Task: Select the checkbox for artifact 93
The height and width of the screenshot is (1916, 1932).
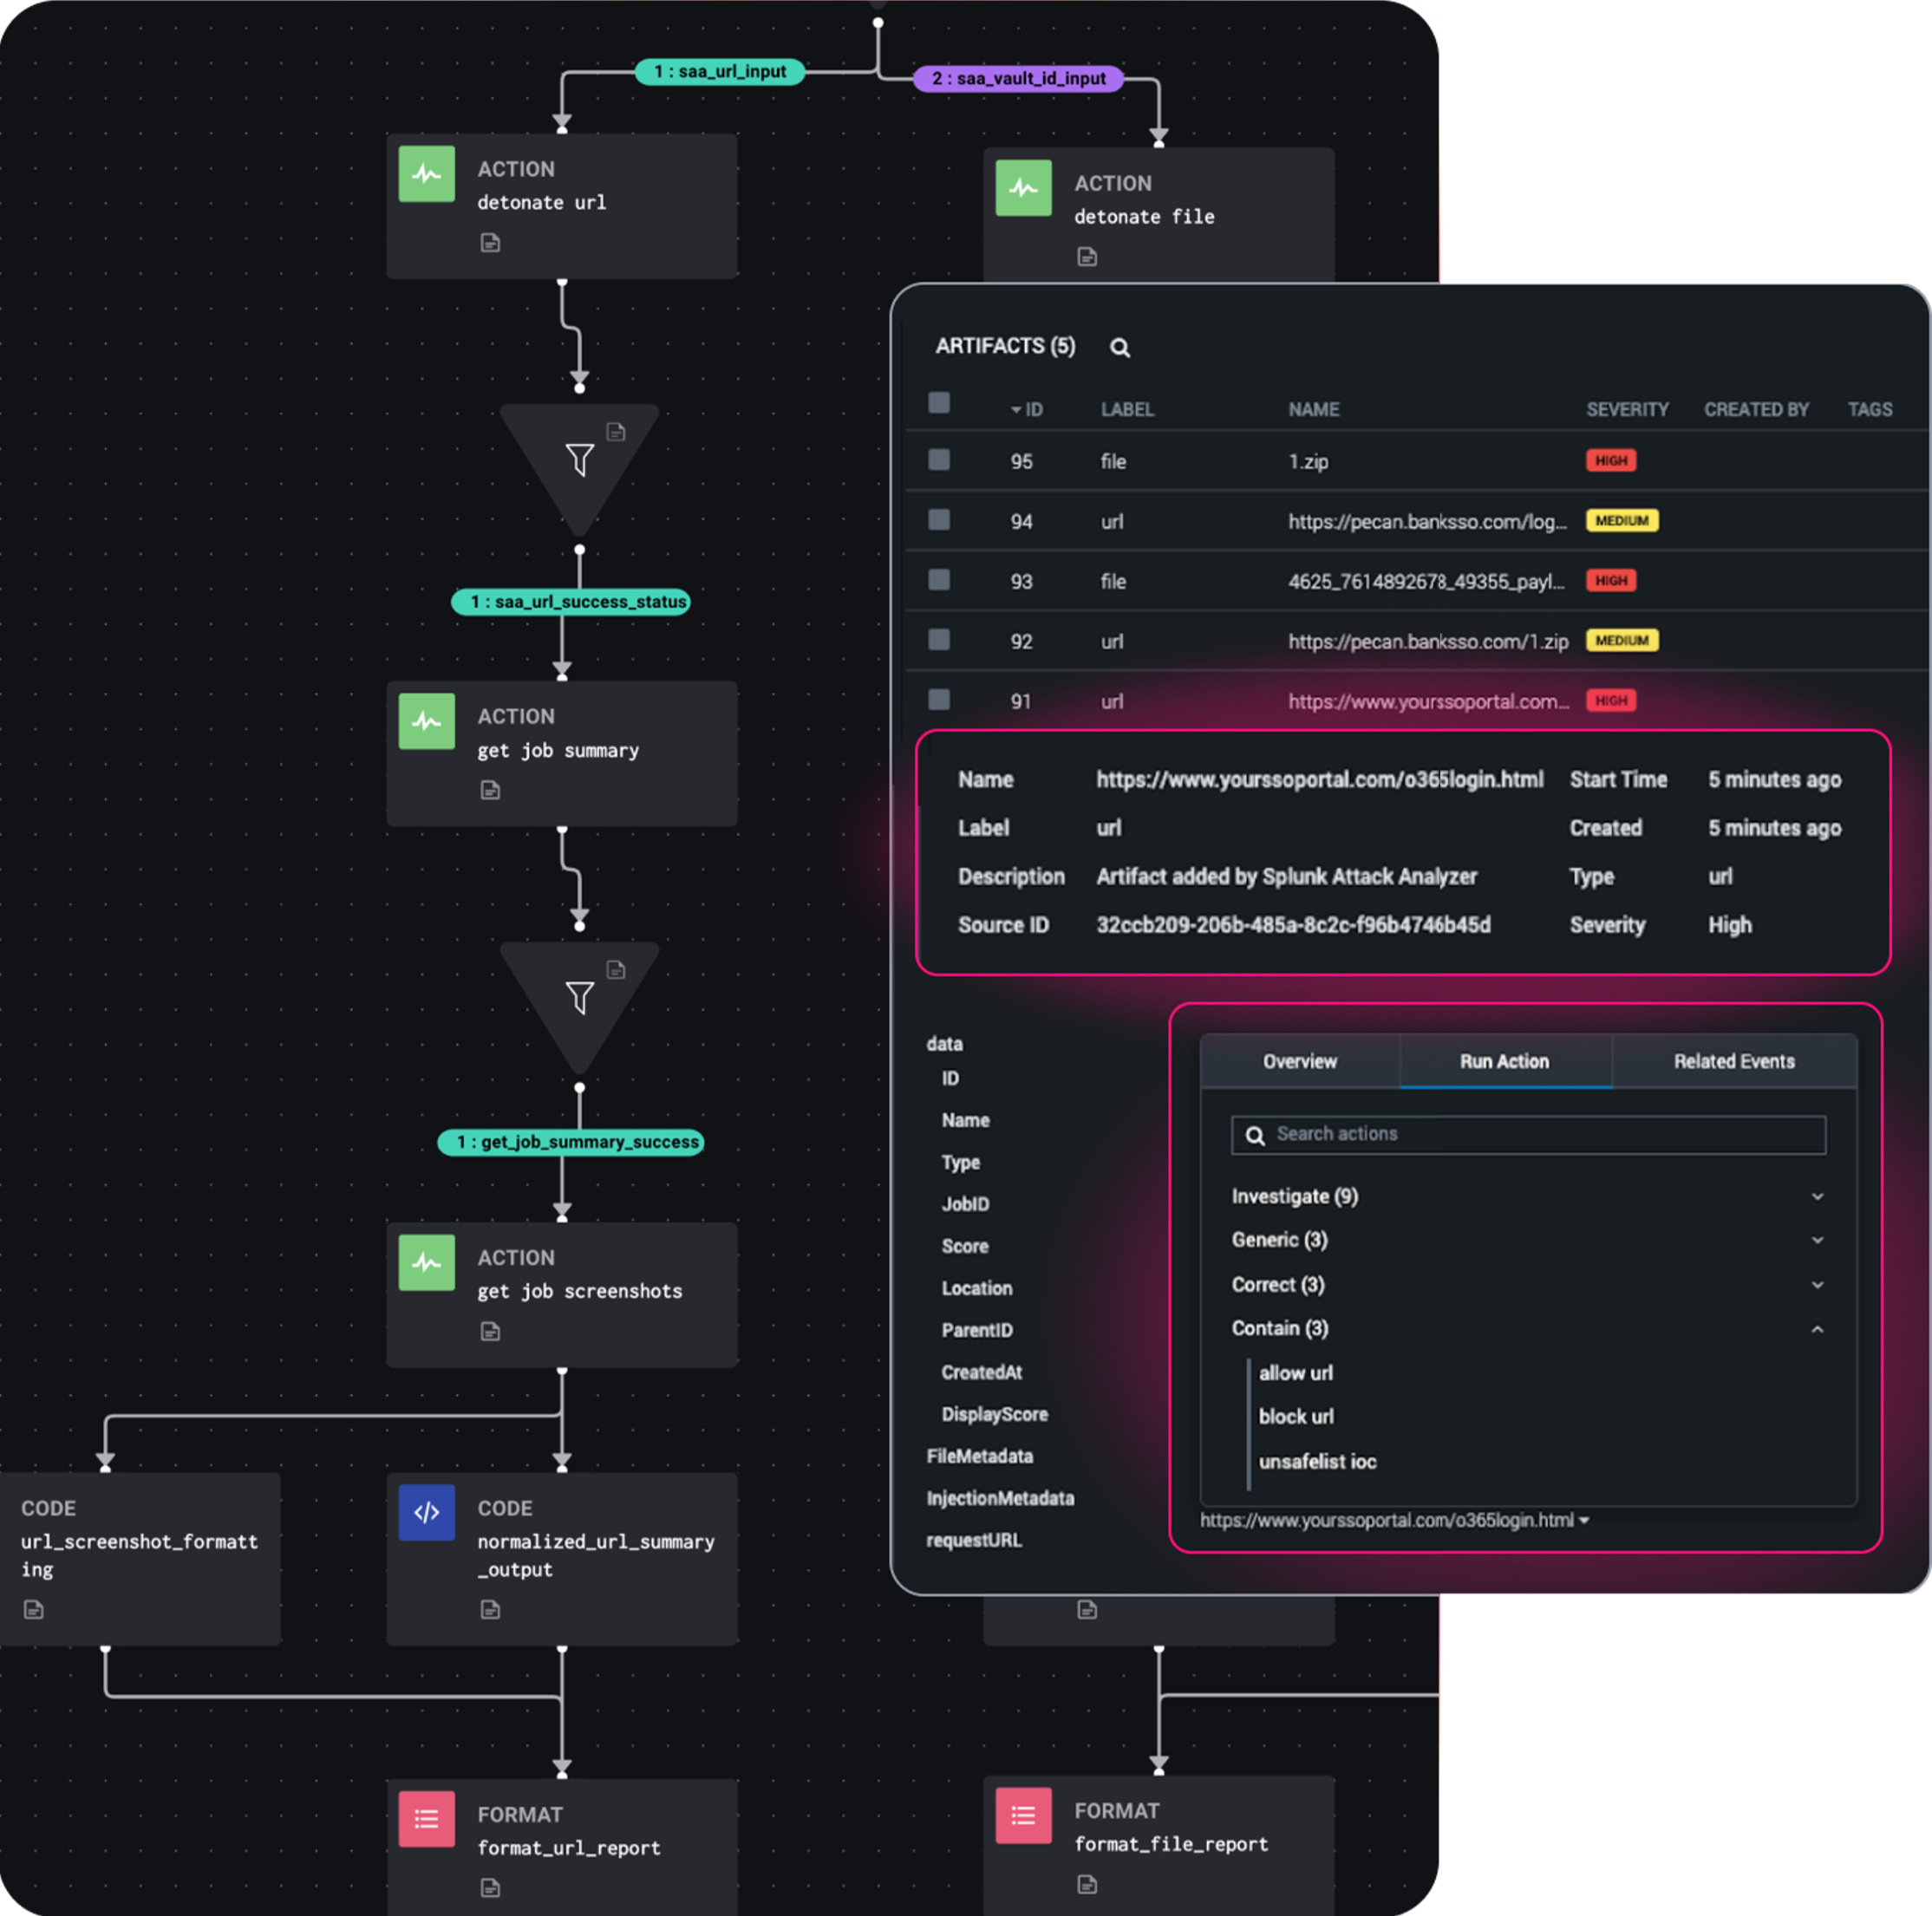Action: point(939,580)
